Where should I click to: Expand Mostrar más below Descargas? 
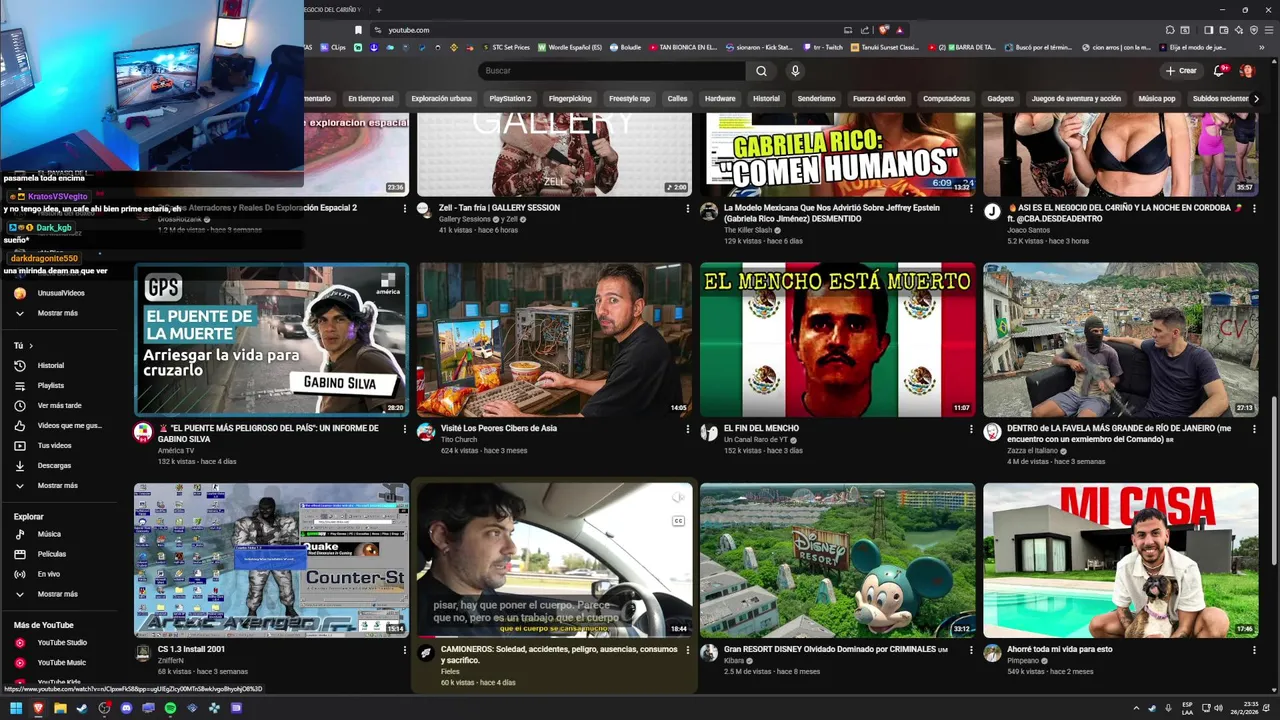57,486
